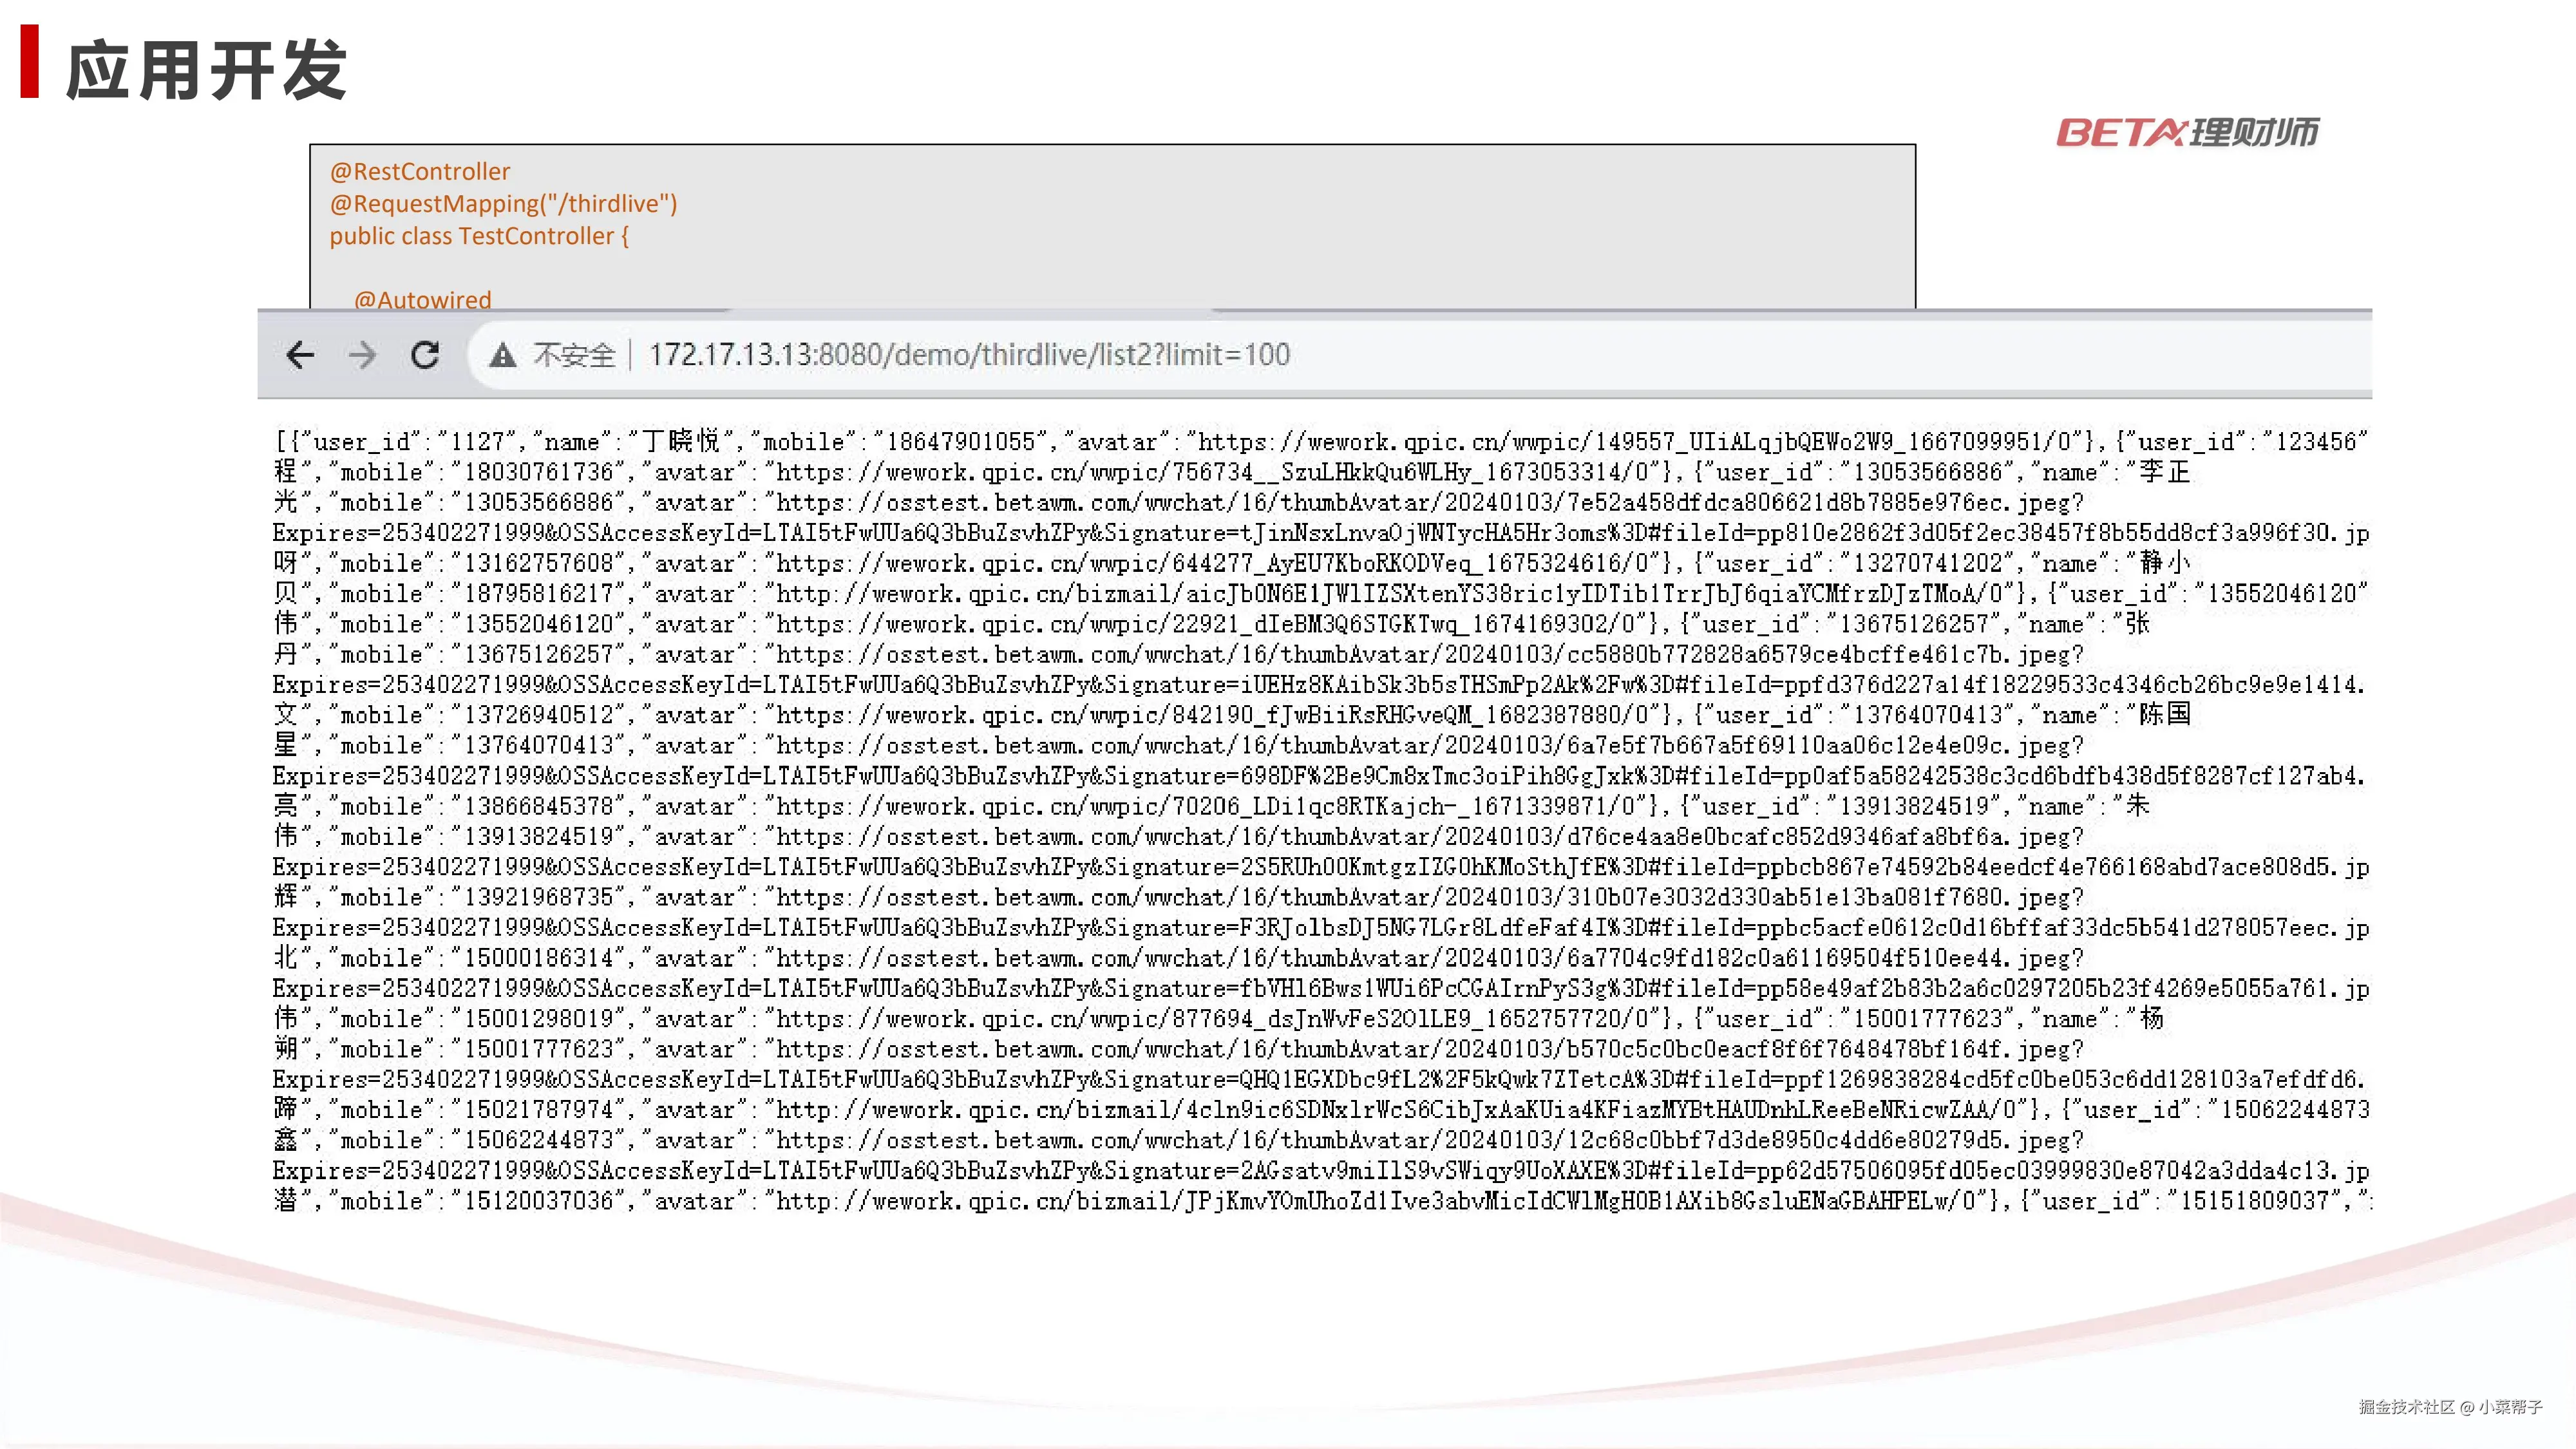Viewport: 2576px width, 1449px height.
Task: Click the @RestController annotation line
Action: 420,171
